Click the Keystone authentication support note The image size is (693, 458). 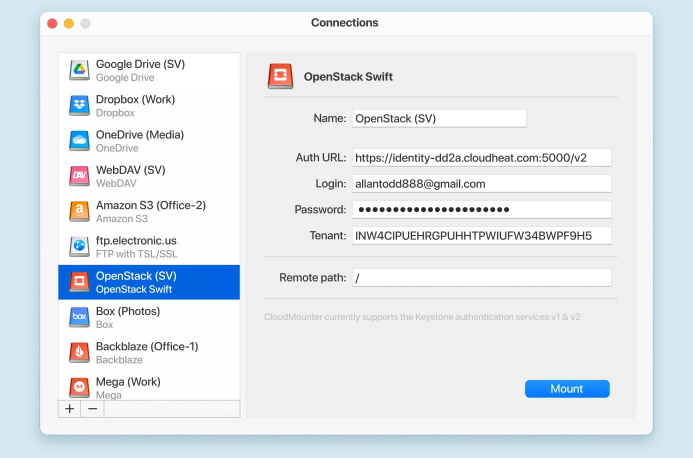pos(422,317)
